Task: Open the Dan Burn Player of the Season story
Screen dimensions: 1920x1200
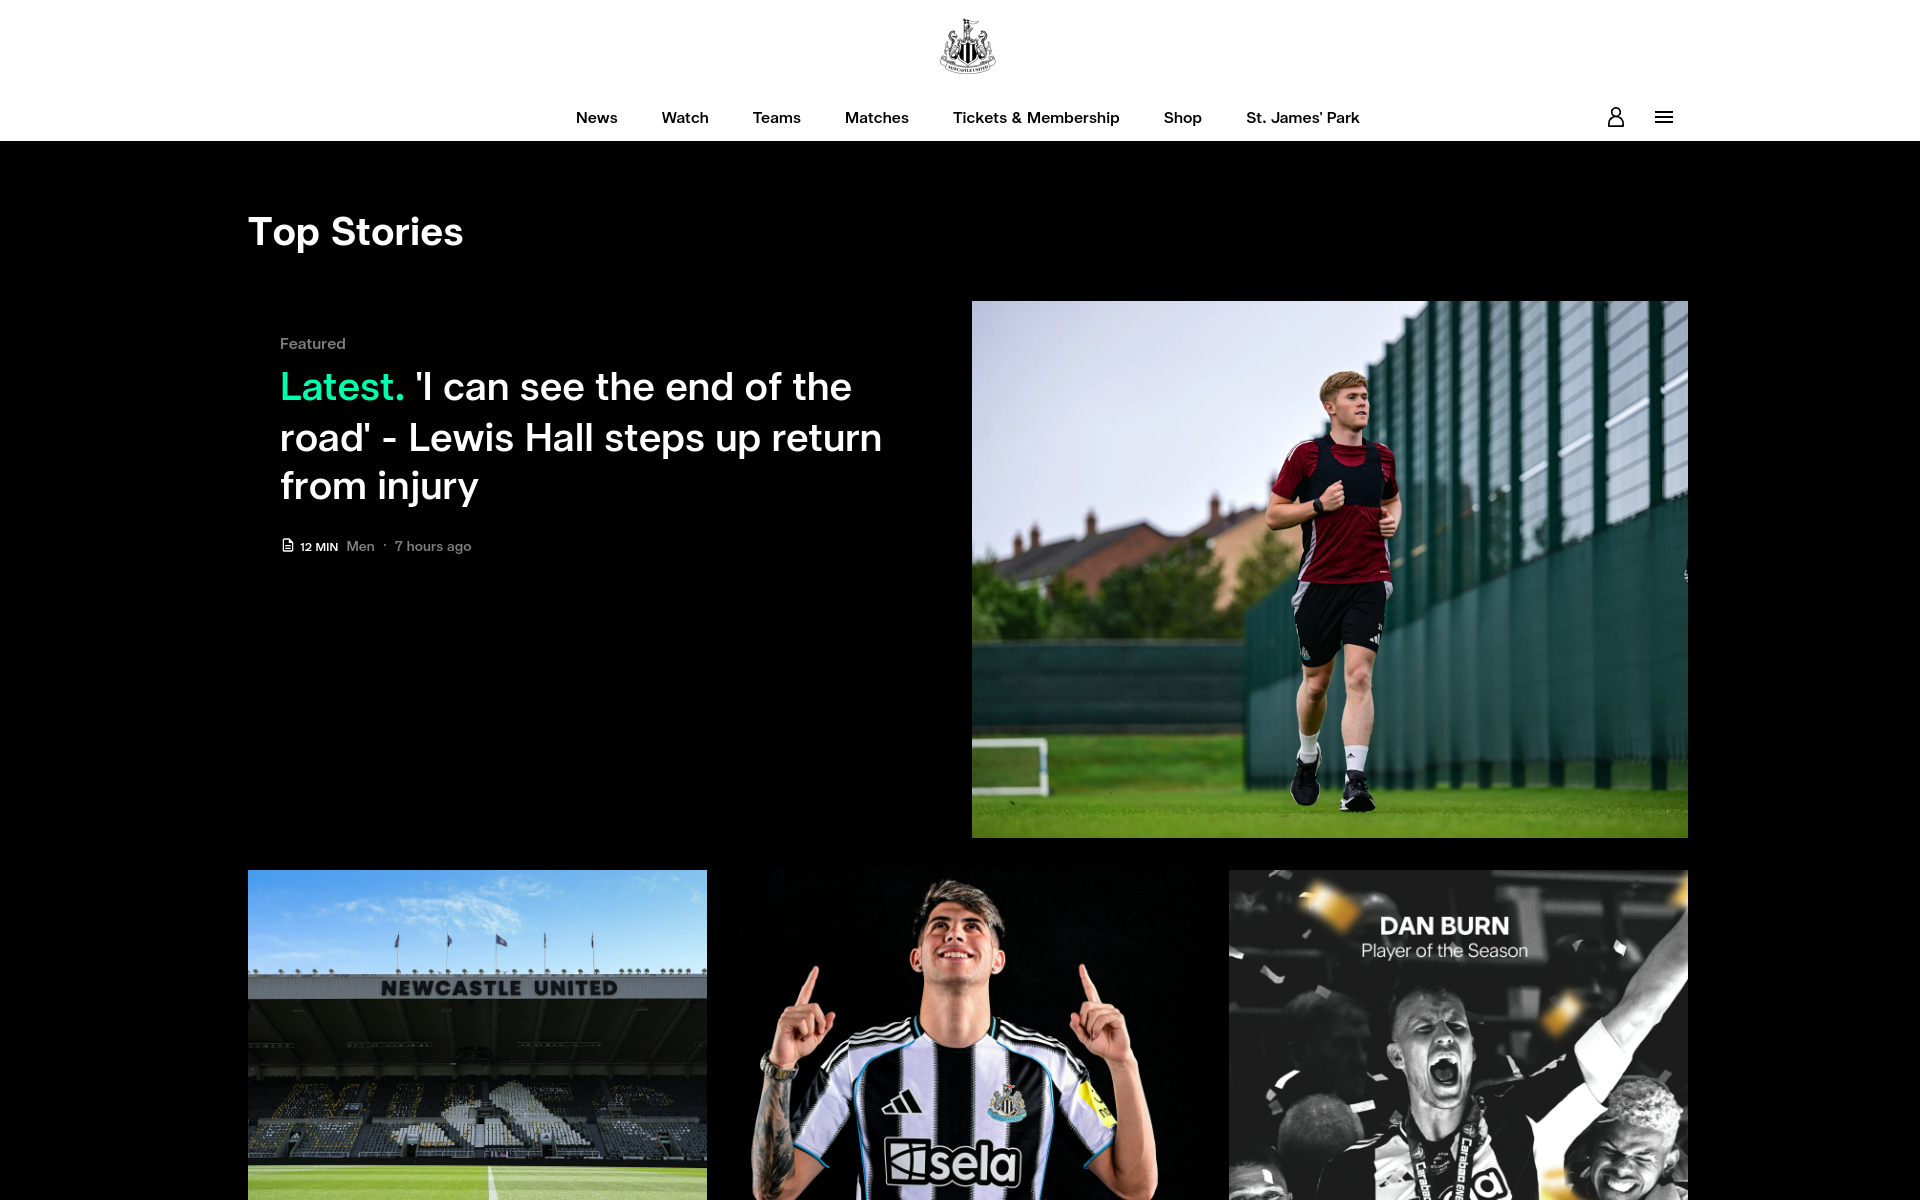Action: [x=1458, y=1035]
